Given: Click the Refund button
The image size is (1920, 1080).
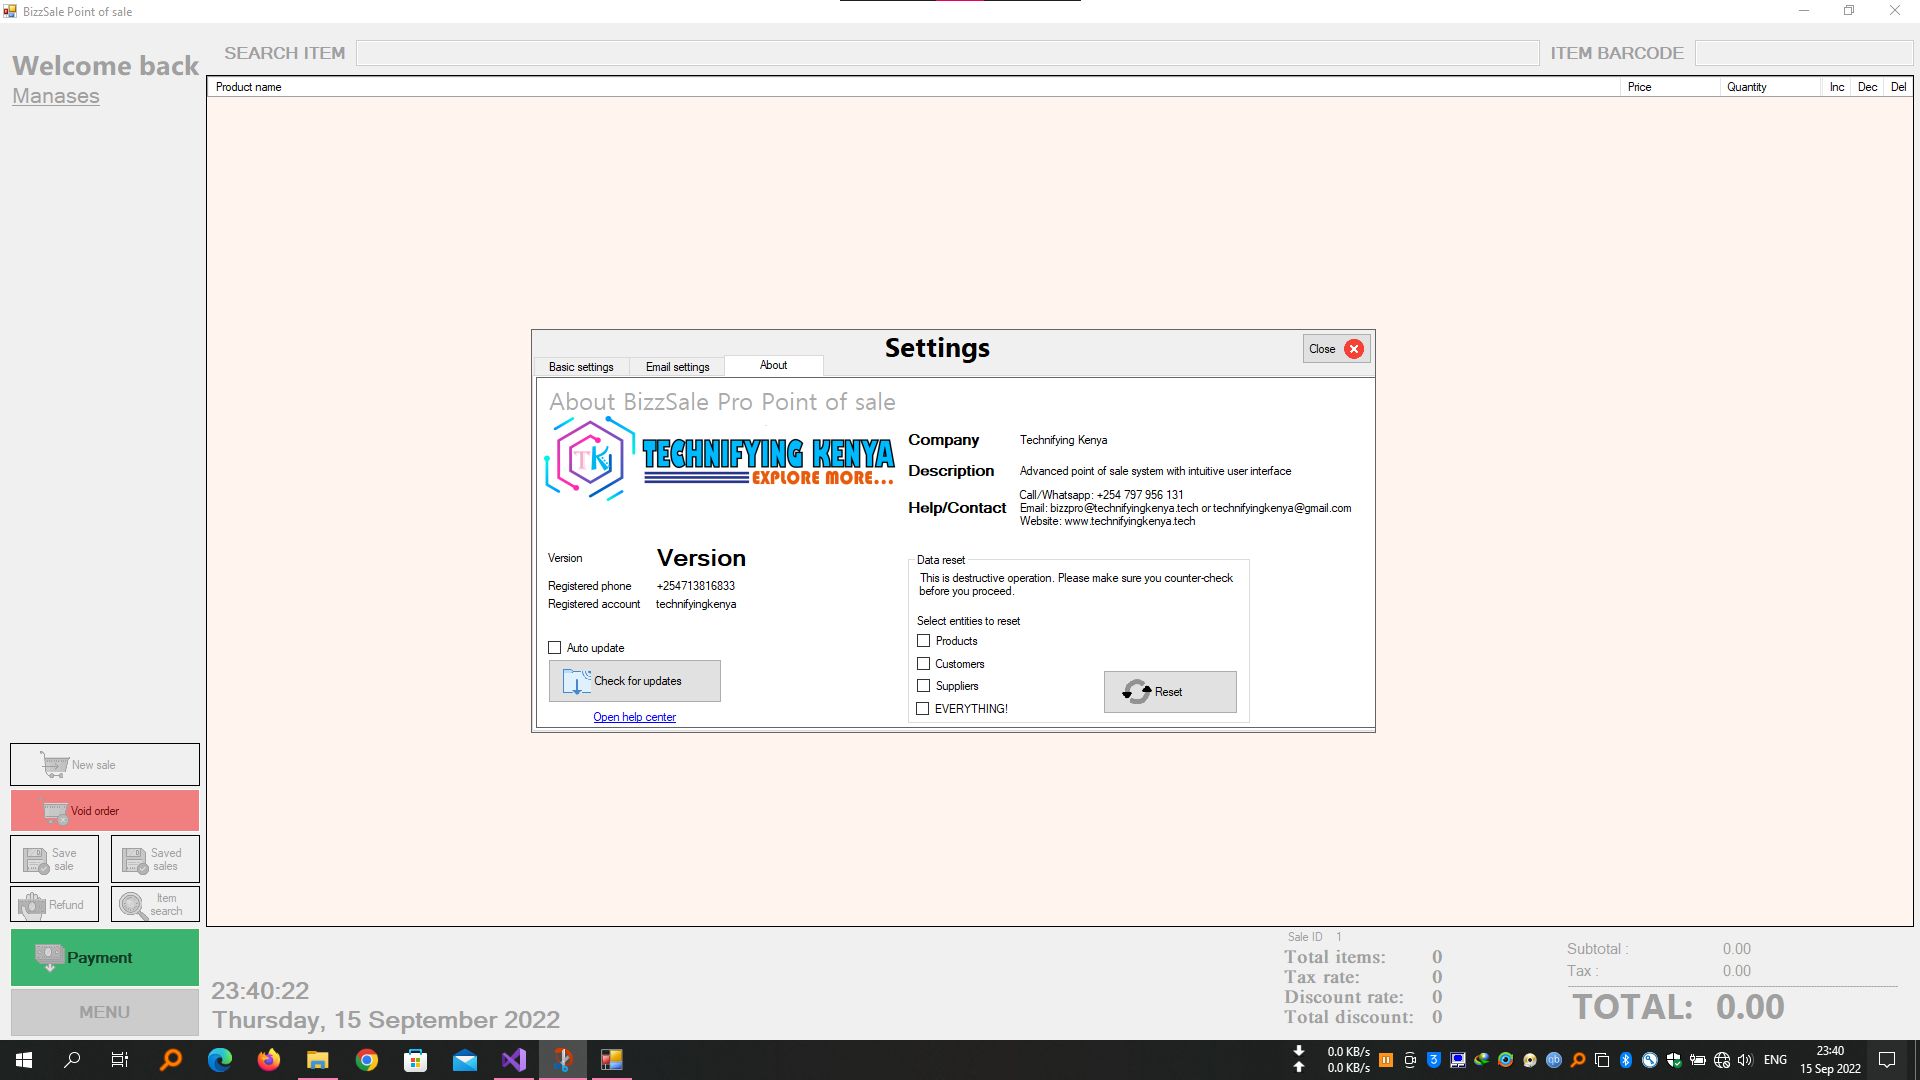Looking at the screenshot, I should [54, 904].
